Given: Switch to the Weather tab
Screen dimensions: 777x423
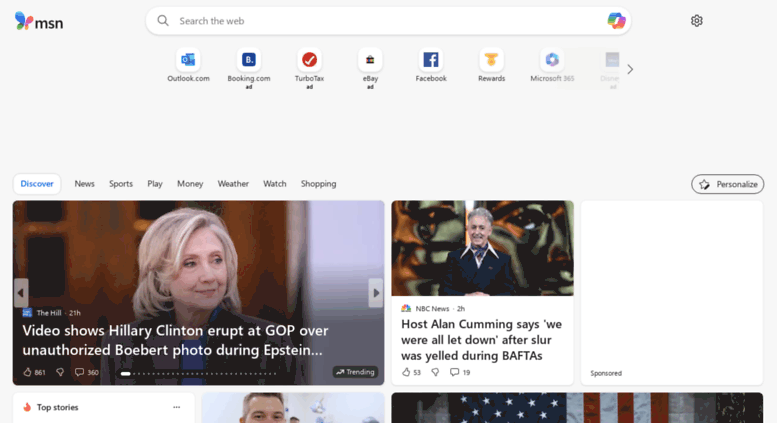Looking at the screenshot, I should pyautogui.click(x=233, y=184).
